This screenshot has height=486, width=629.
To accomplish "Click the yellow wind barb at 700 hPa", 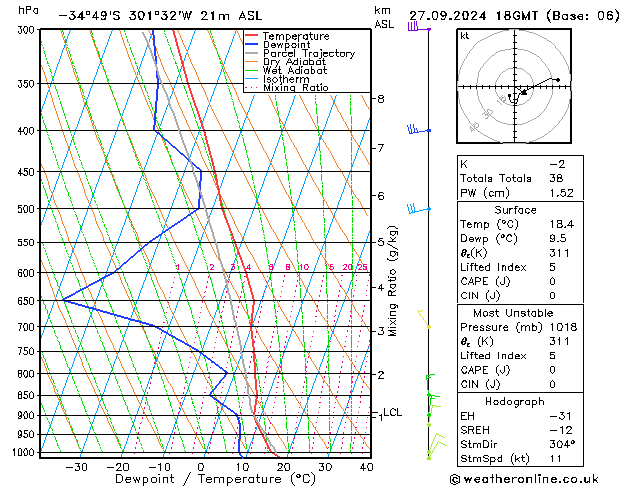I will click(424, 319).
